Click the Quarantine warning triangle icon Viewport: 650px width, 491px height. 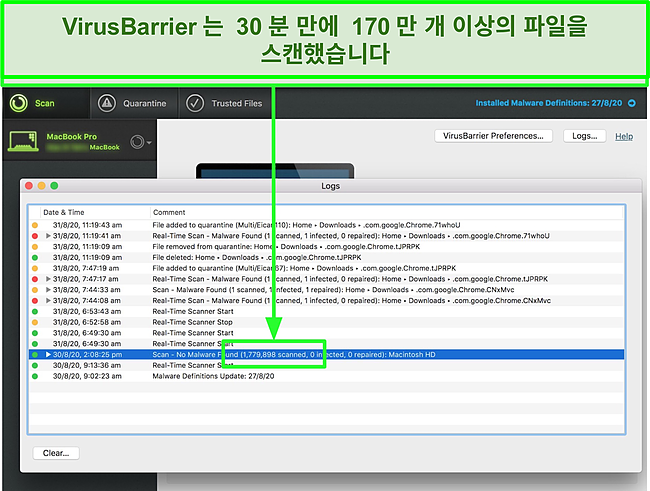pos(107,103)
